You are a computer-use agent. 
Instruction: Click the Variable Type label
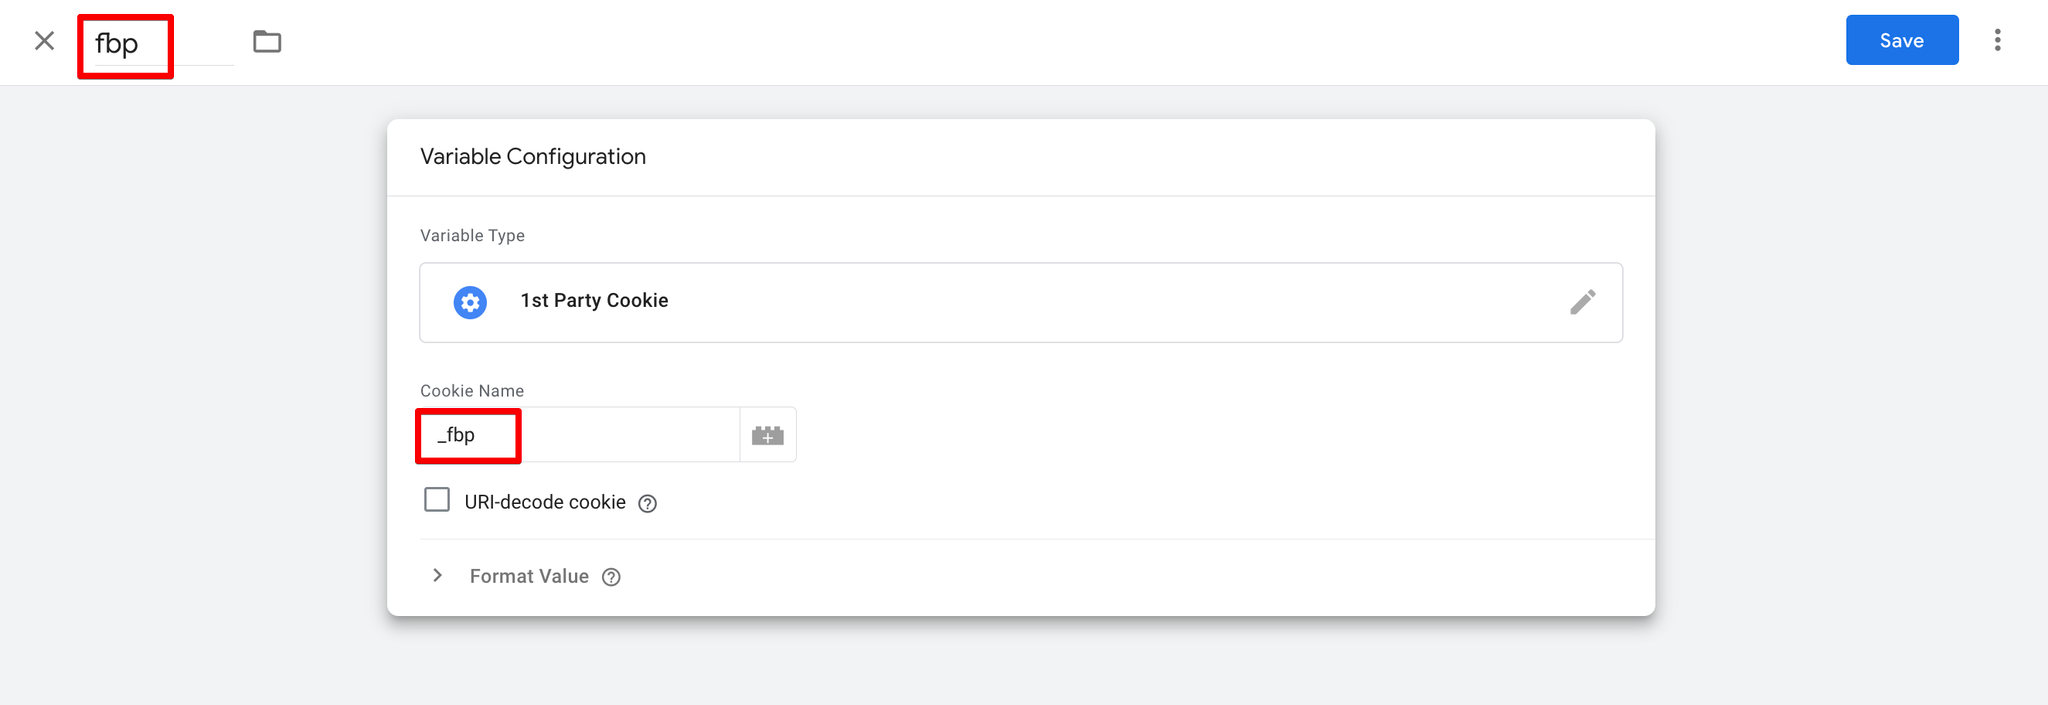click(472, 236)
